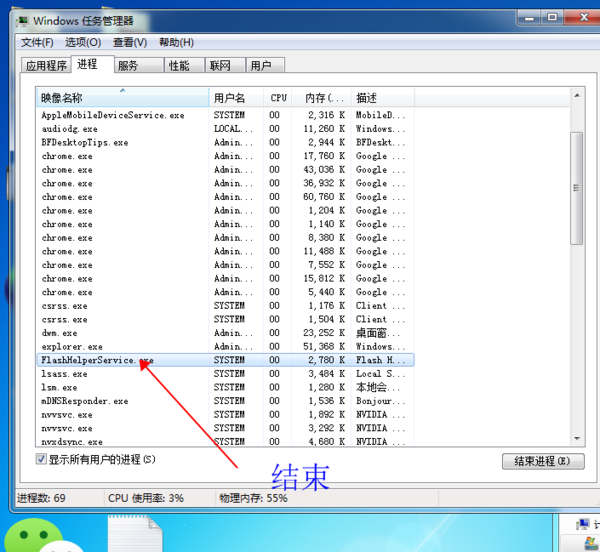Select chrome.exe using 43,036 K

click(225, 170)
